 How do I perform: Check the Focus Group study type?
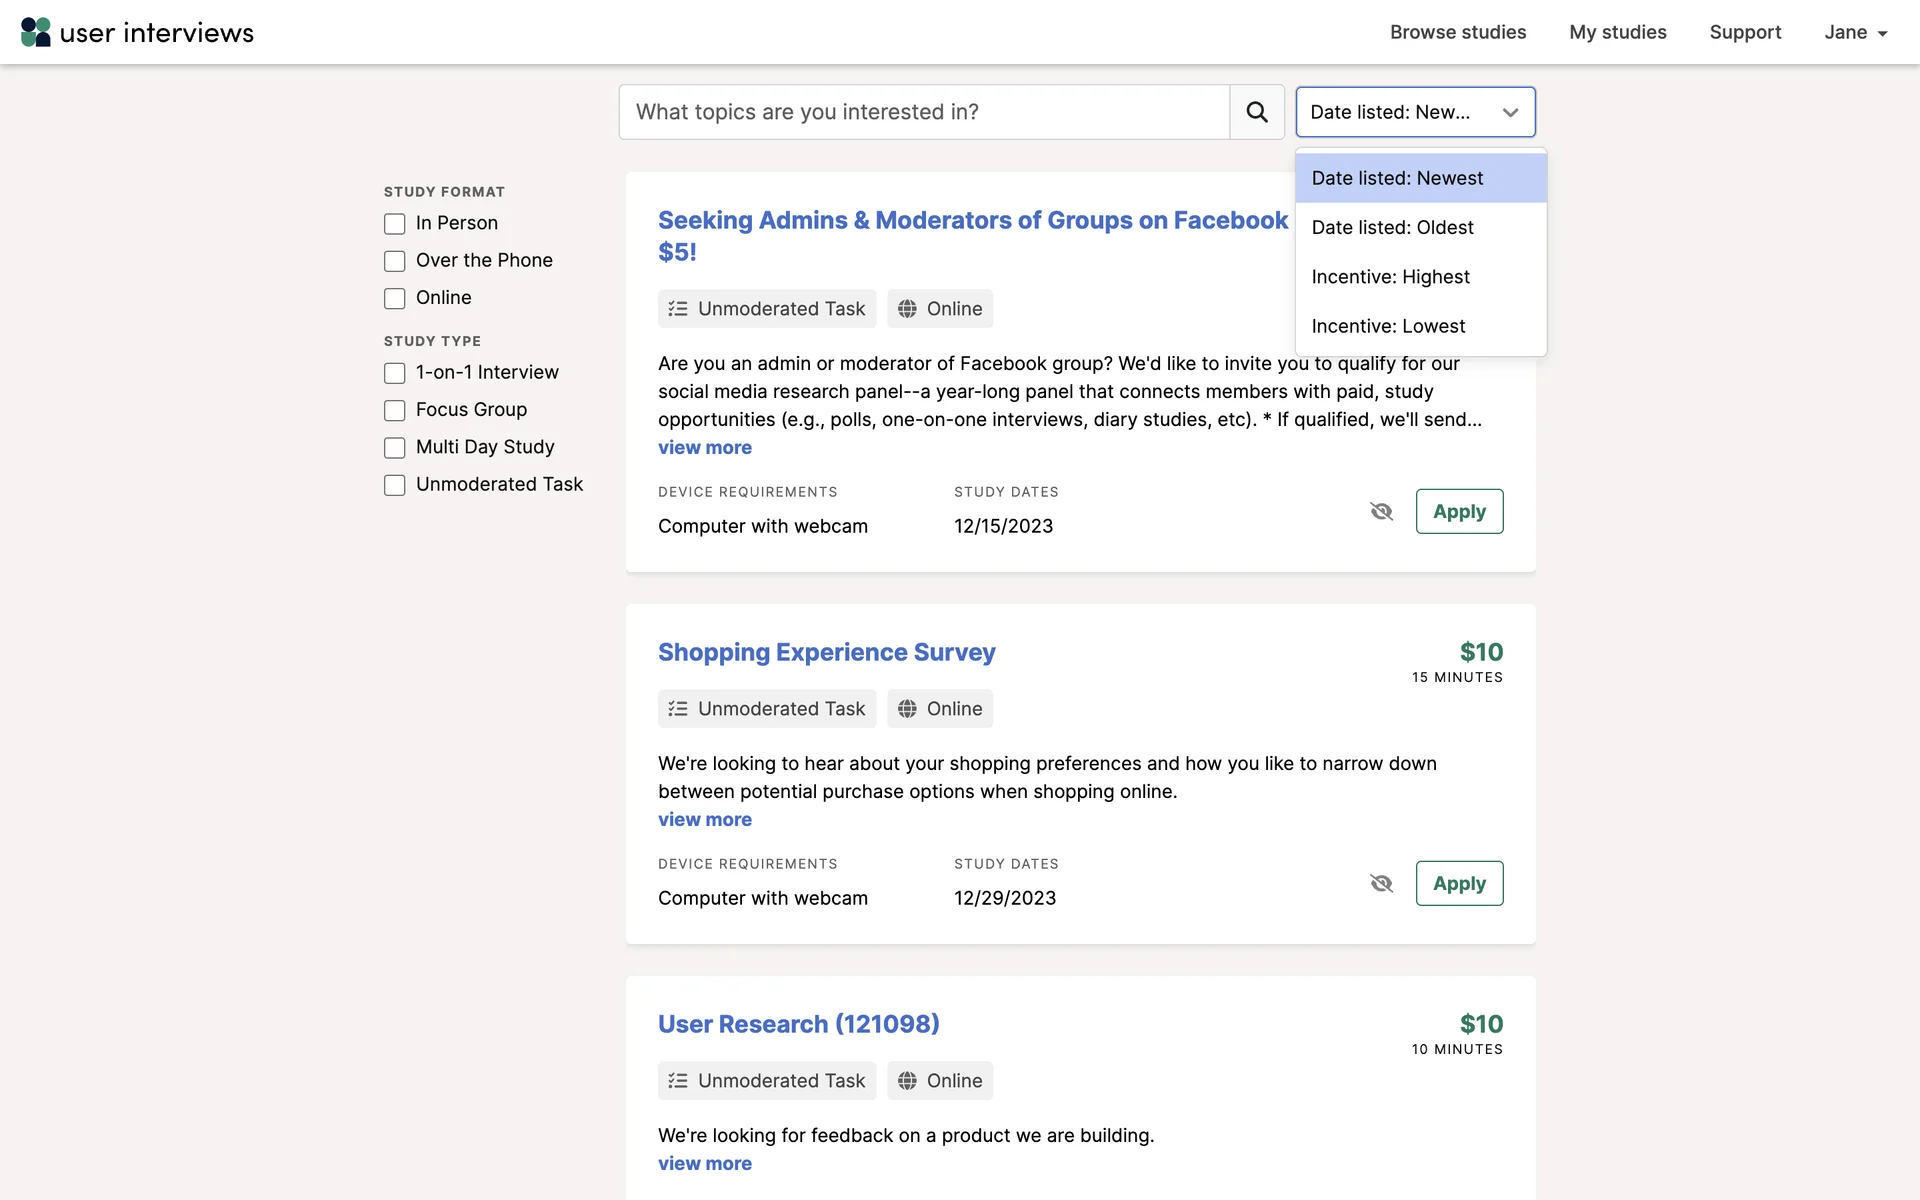click(x=395, y=411)
